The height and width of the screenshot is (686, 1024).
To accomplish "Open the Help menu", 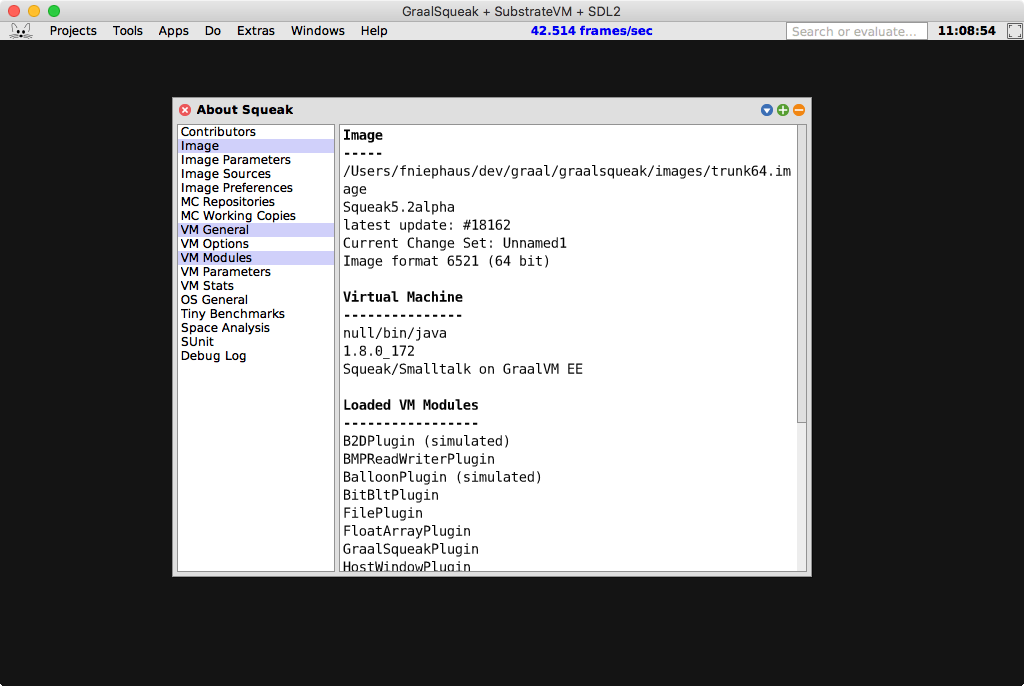I will (374, 31).
